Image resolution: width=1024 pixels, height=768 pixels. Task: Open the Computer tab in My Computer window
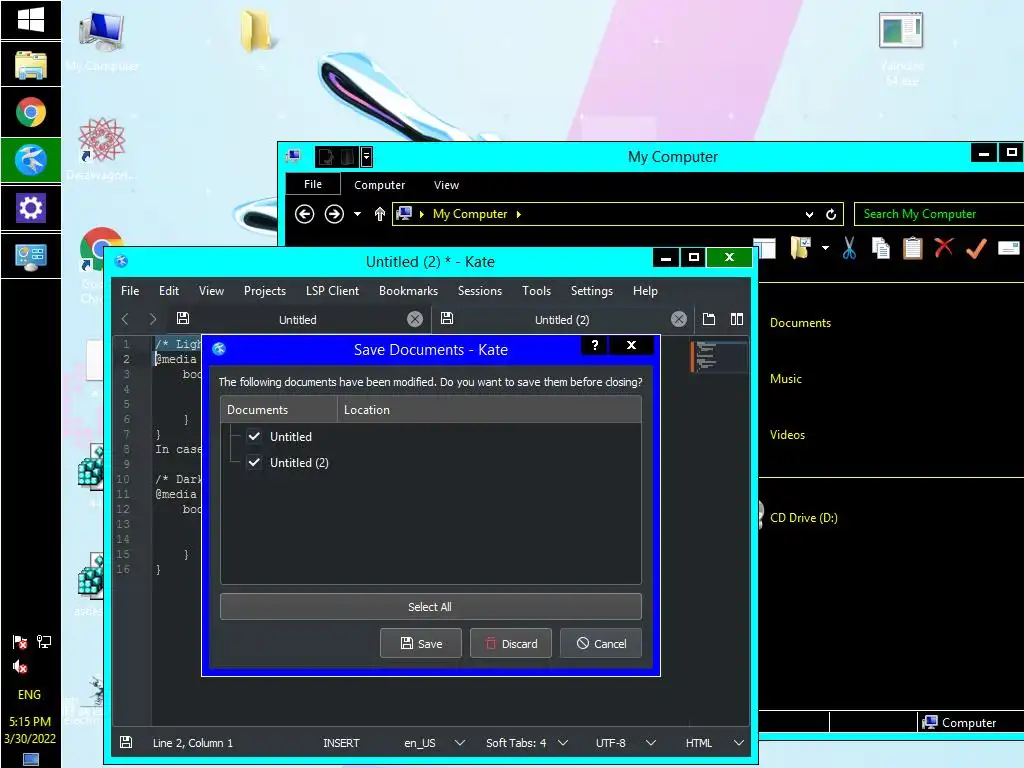(379, 185)
